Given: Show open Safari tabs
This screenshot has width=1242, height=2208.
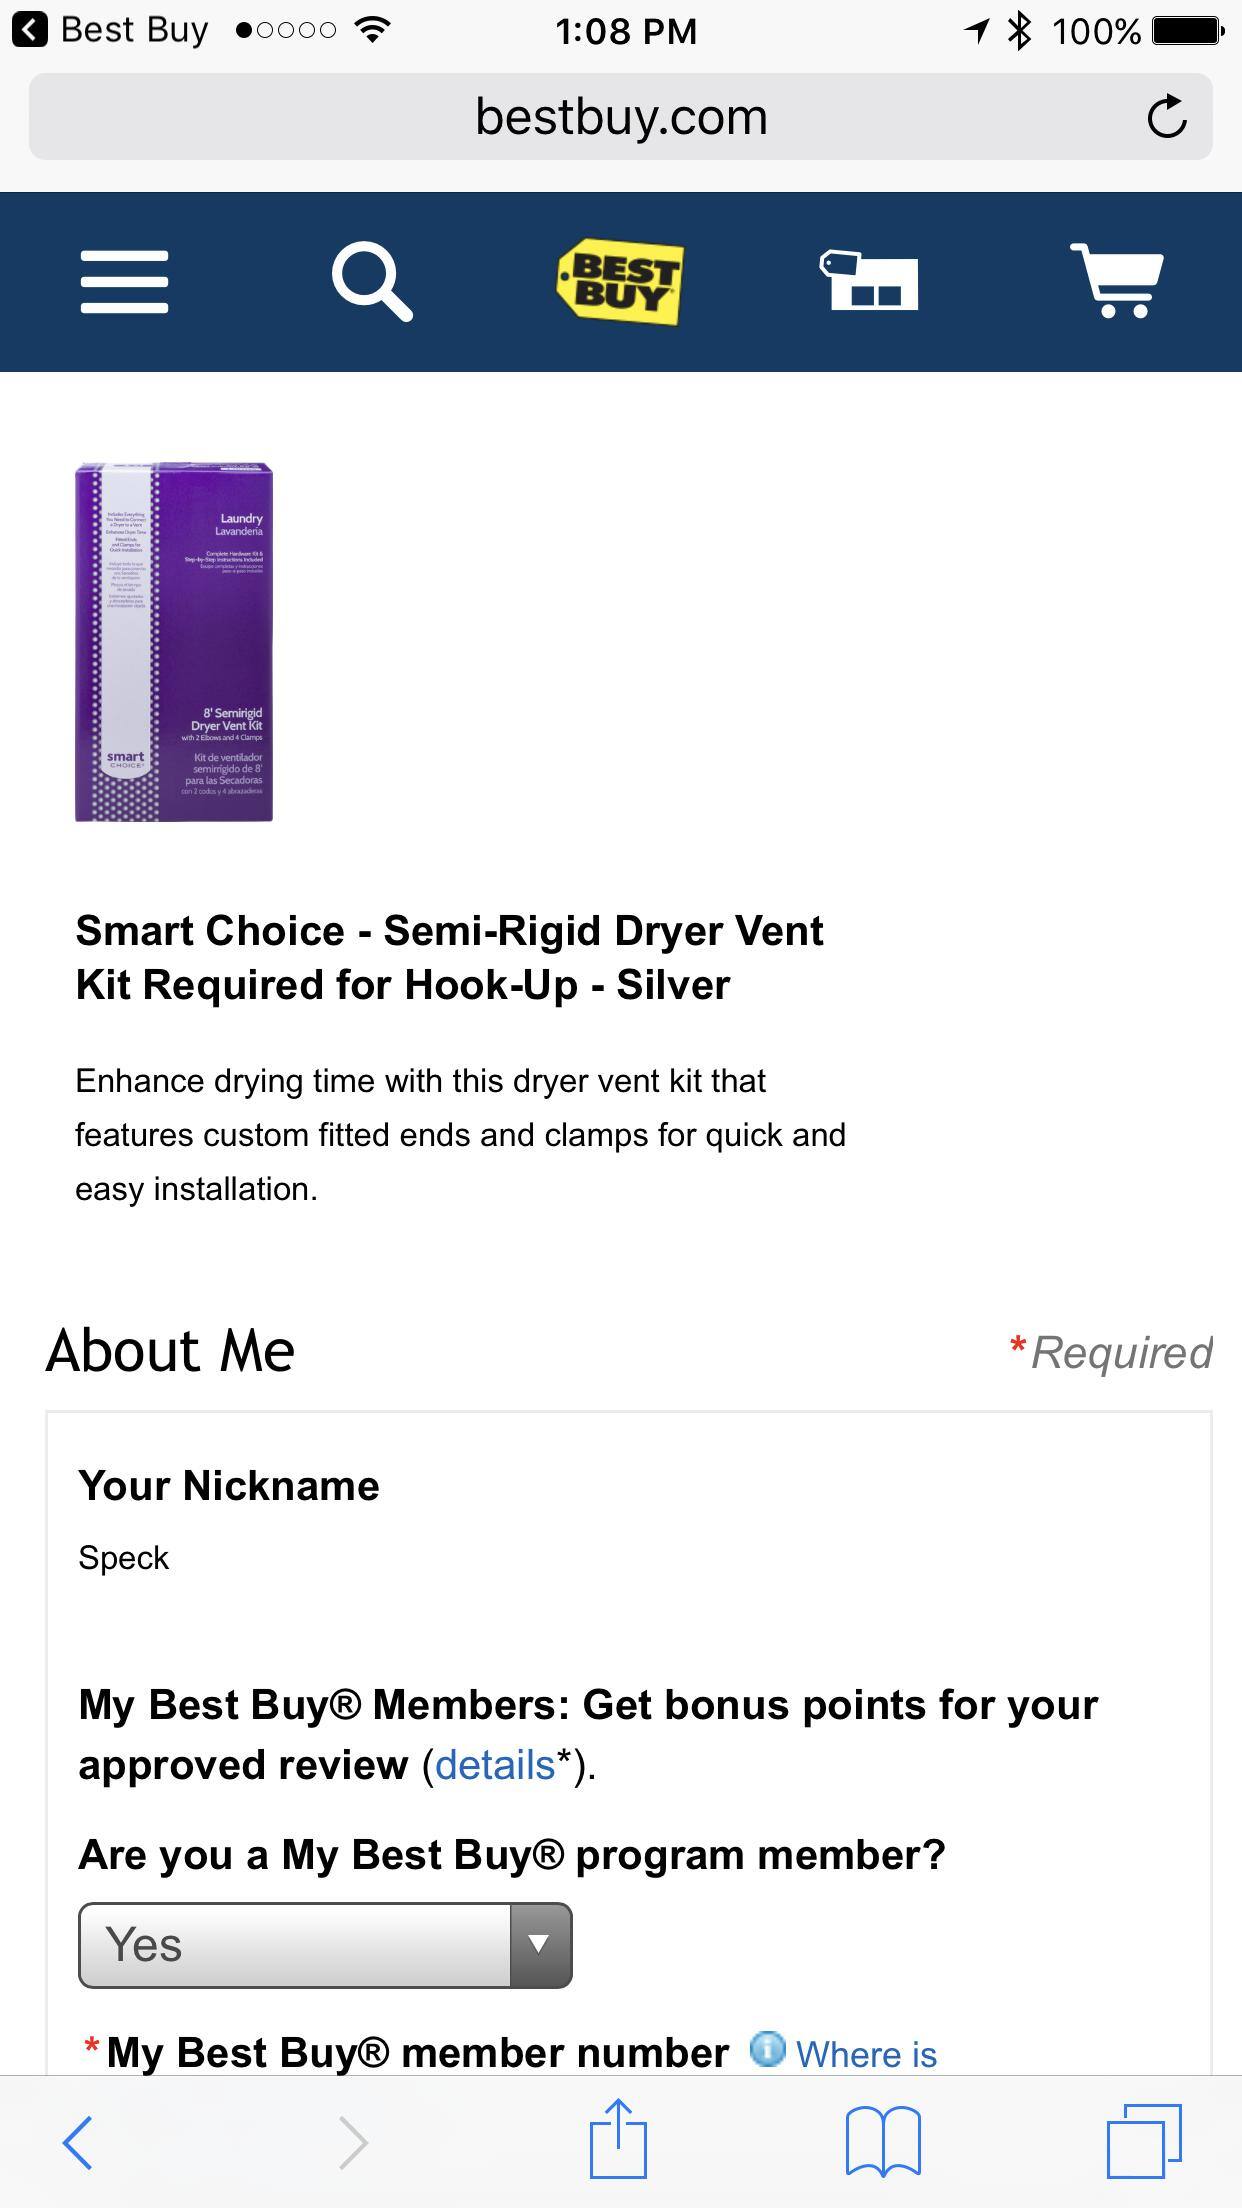Looking at the screenshot, I should tap(1144, 2142).
